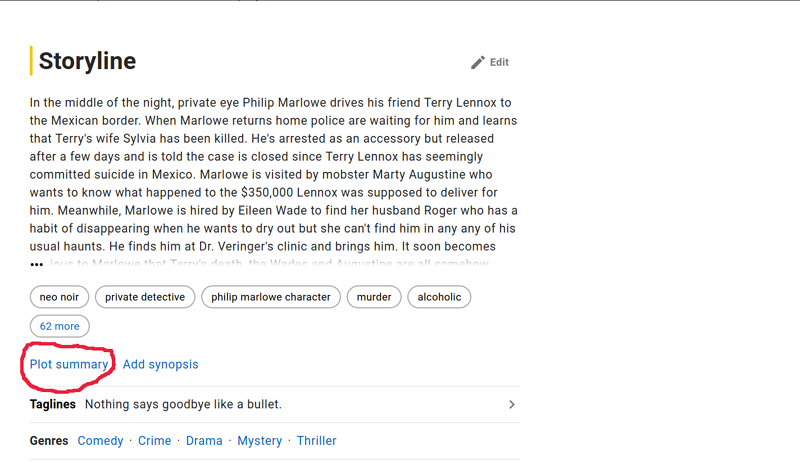The image size is (800, 464).
Task: Expand truncated storyline via ellipsis
Action: (36, 264)
